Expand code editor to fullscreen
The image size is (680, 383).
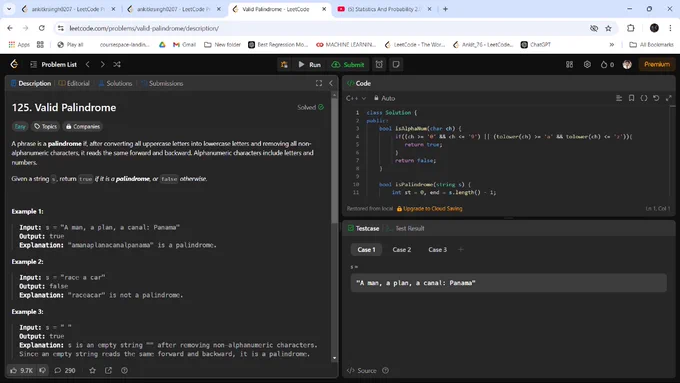pos(669,98)
